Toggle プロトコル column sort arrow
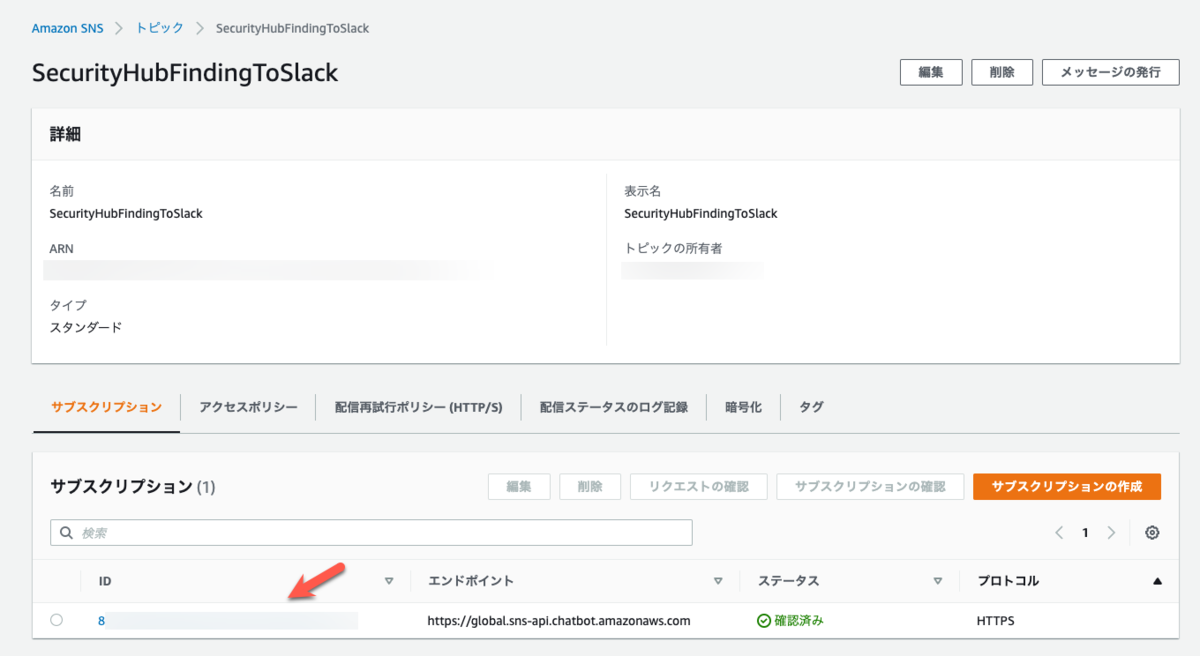1200x656 pixels. tap(1158, 581)
